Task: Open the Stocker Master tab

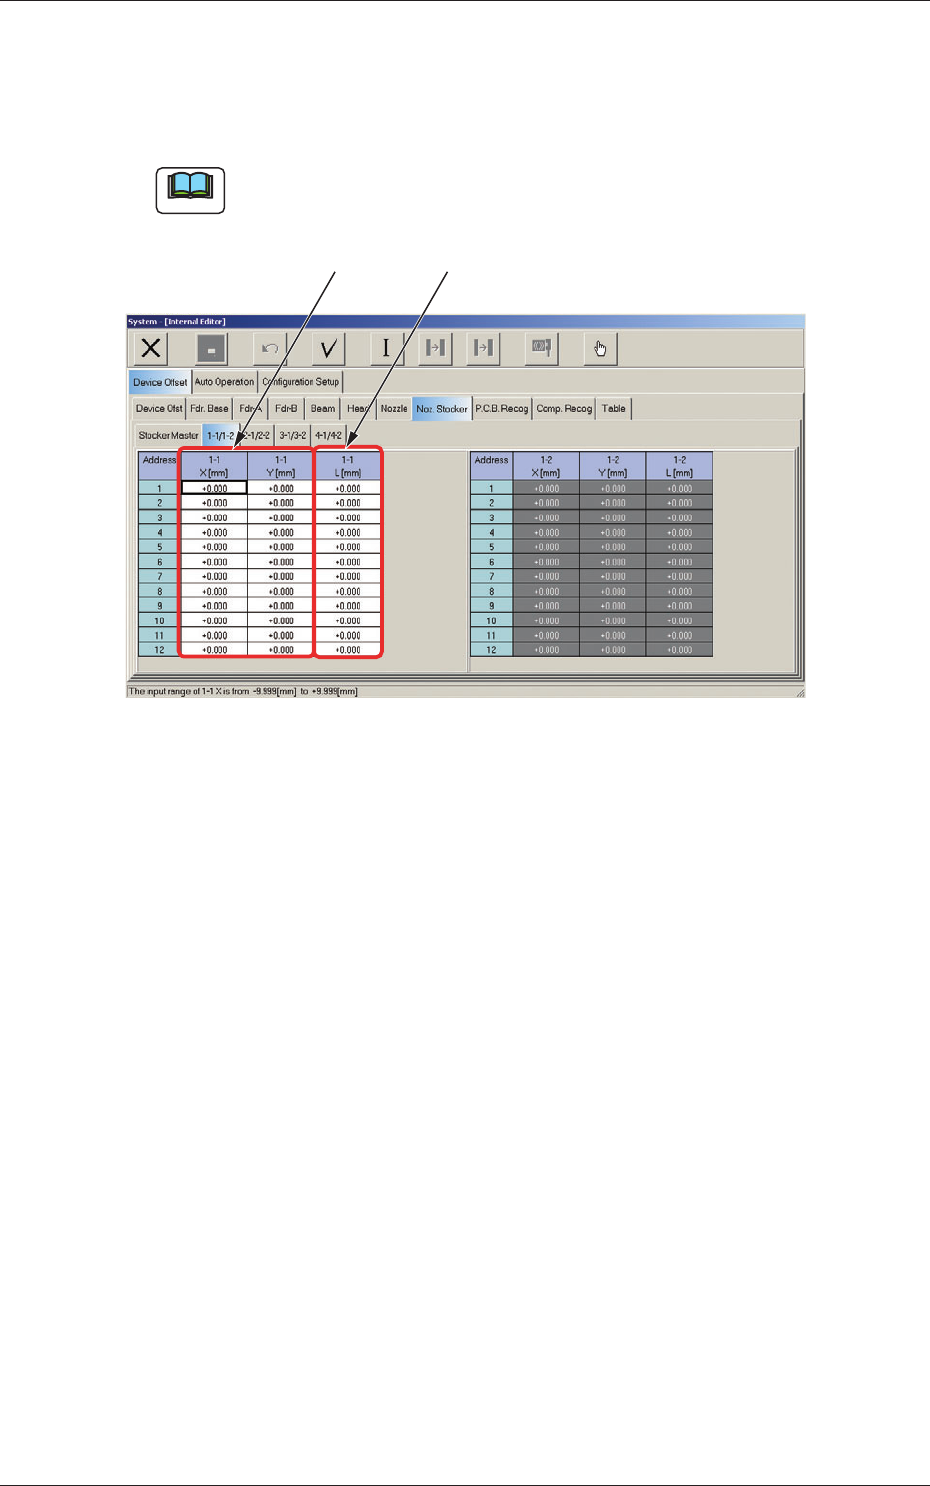Action: click(x=168, y=435)
